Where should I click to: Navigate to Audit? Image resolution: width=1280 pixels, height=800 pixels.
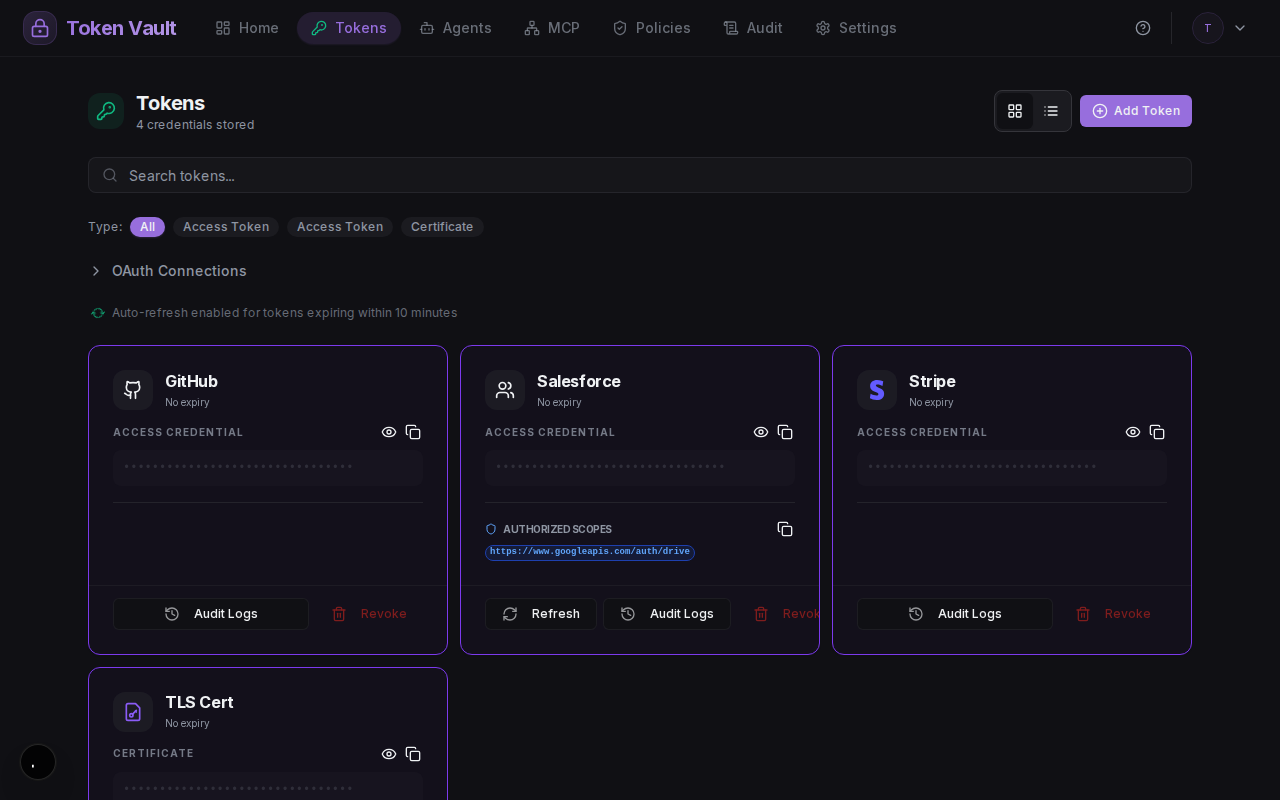click(753, 28)
